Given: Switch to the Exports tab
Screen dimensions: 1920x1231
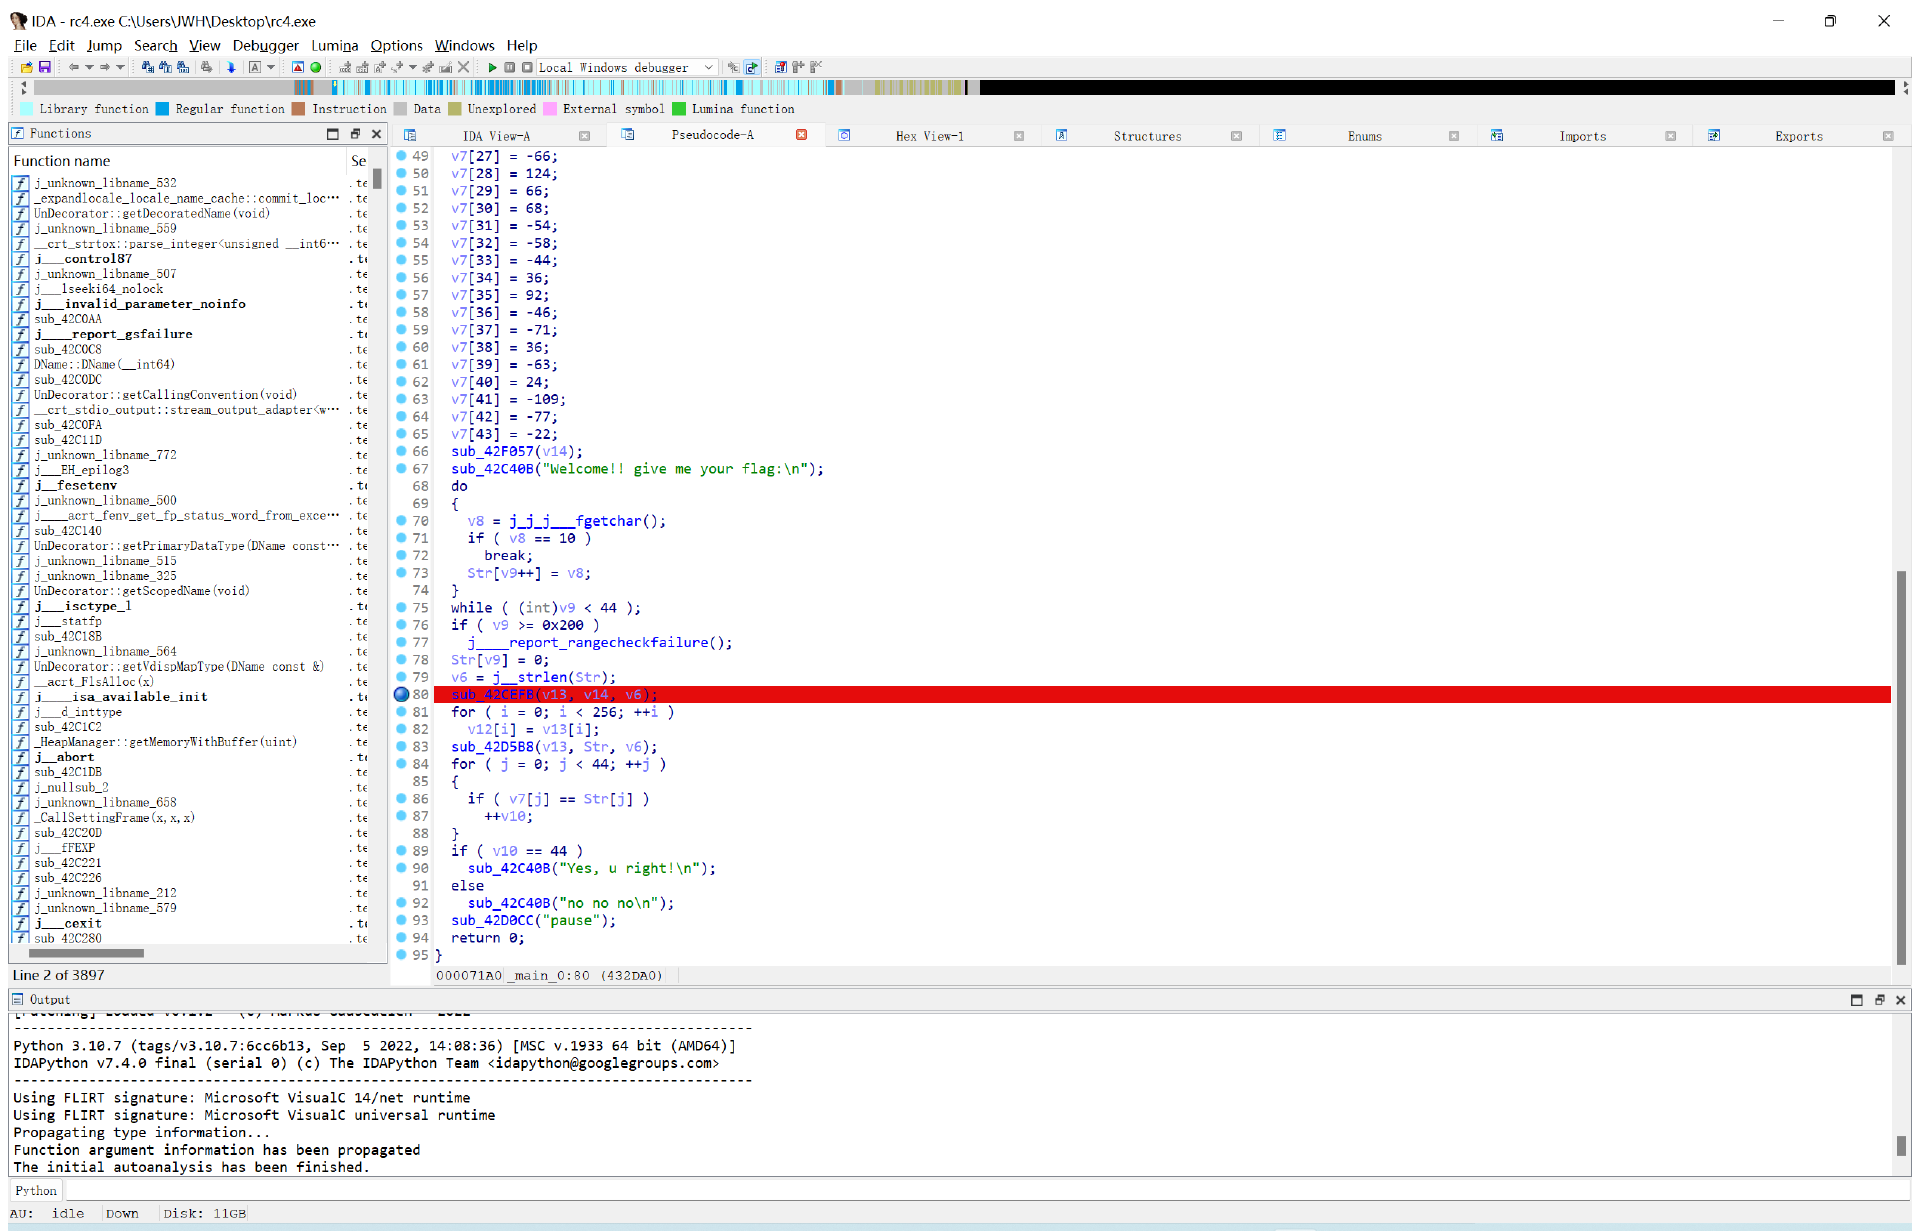Looking at the screenshot, I should 1798,136.
